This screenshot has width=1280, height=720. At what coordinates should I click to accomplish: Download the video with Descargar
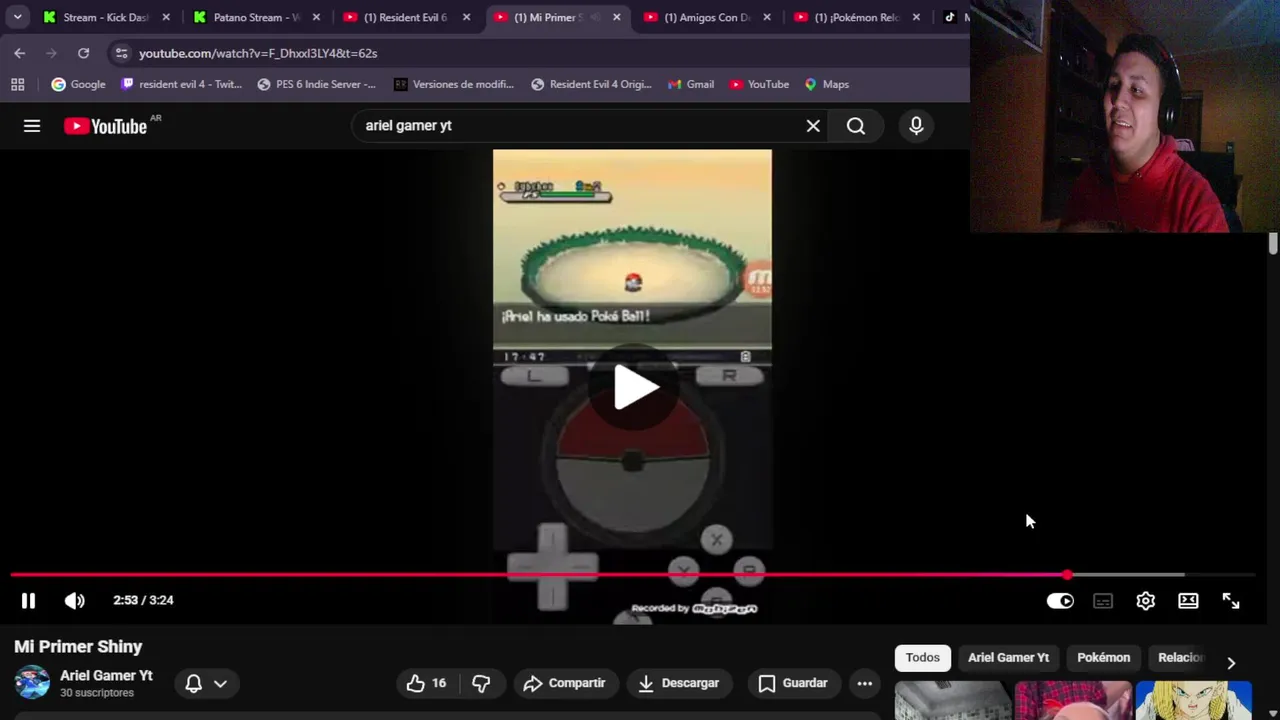pyautogui.click(x=679, y=683)
